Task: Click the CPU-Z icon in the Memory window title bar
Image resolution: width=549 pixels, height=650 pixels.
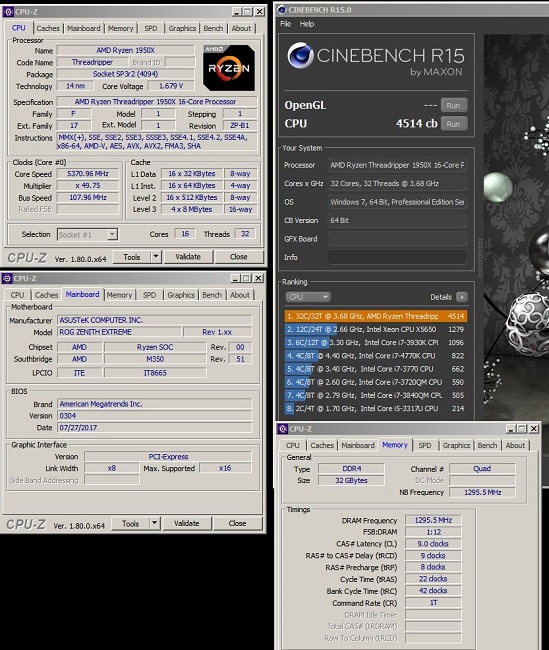Action: (283, 429)
